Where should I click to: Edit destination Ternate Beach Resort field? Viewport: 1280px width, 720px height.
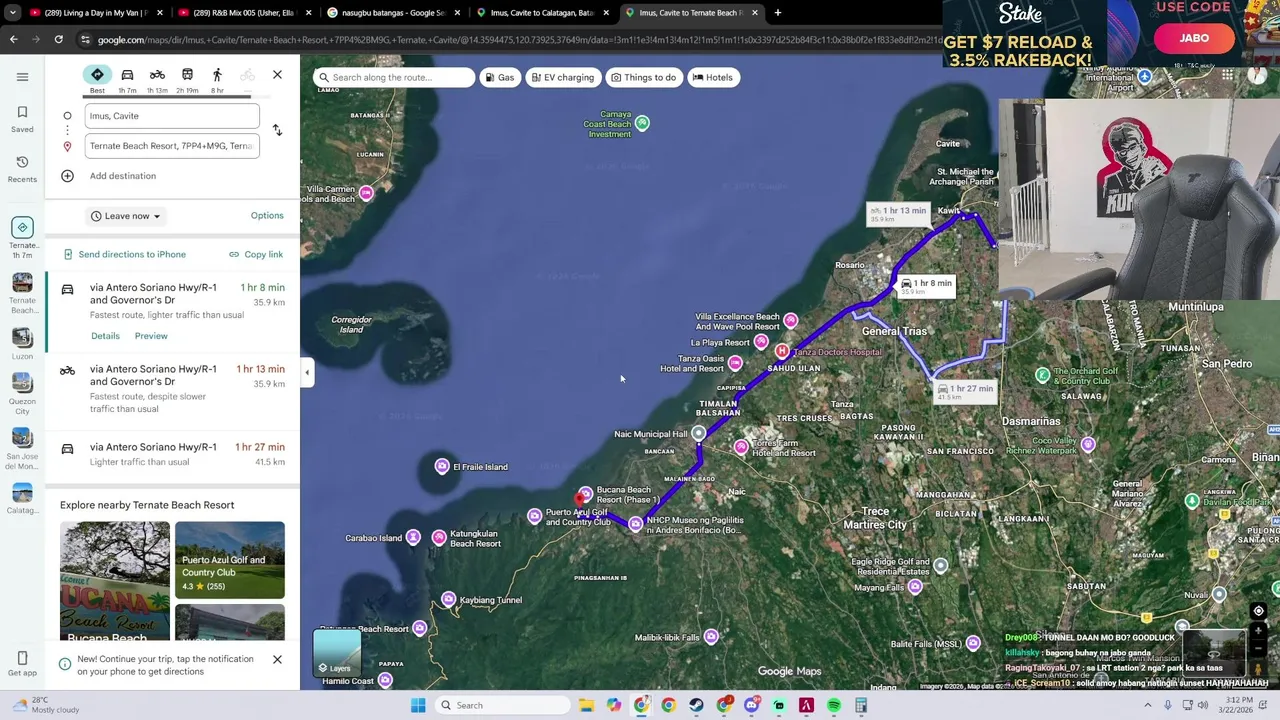coord(172,146)
